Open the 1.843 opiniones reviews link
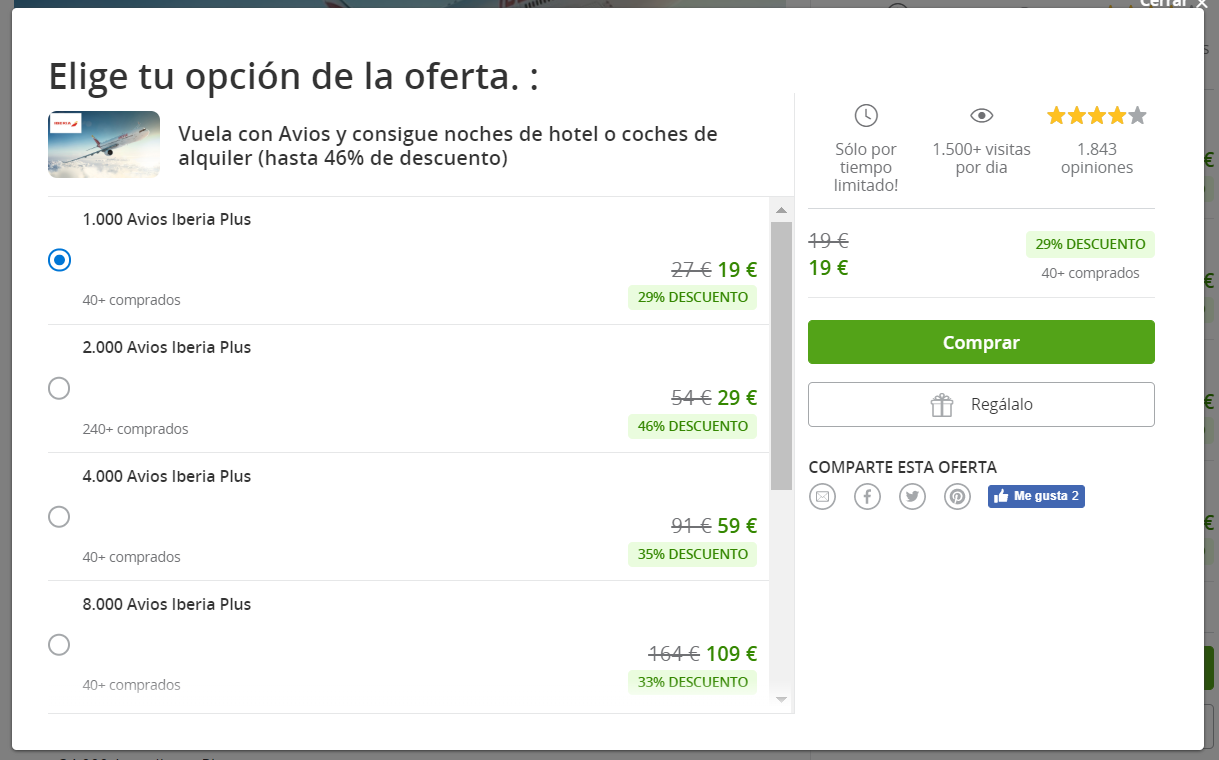 point(1096,158)
